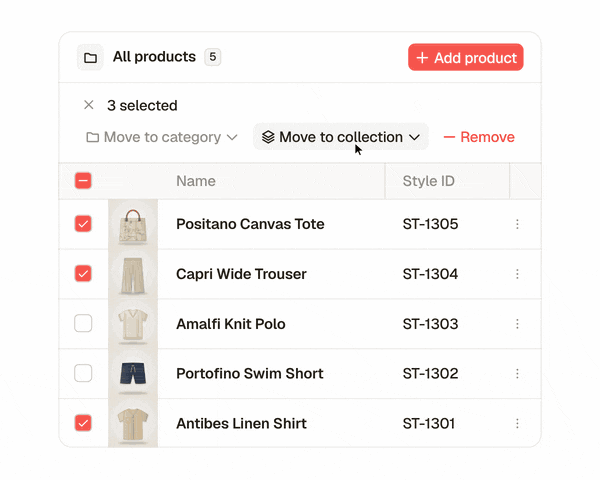Click the Amalfi Knit Polo thumbnail
600x480 pixels.
[x=133, y=324]
